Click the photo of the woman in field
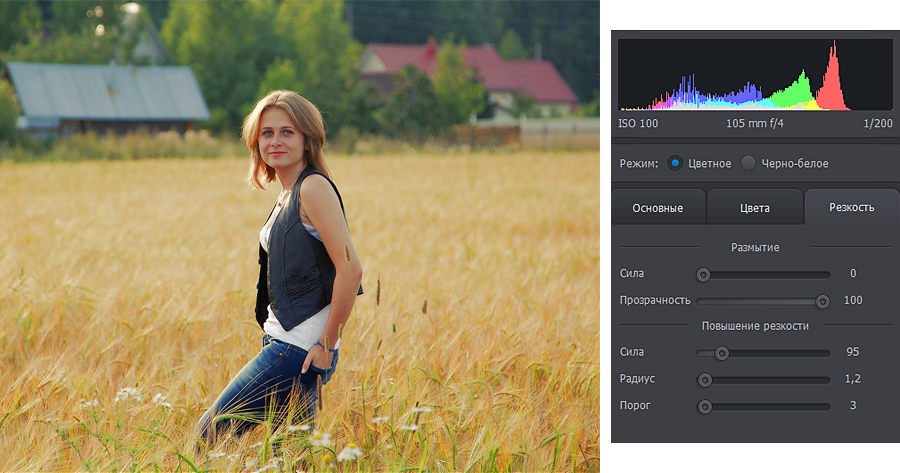 pos(299,236)
